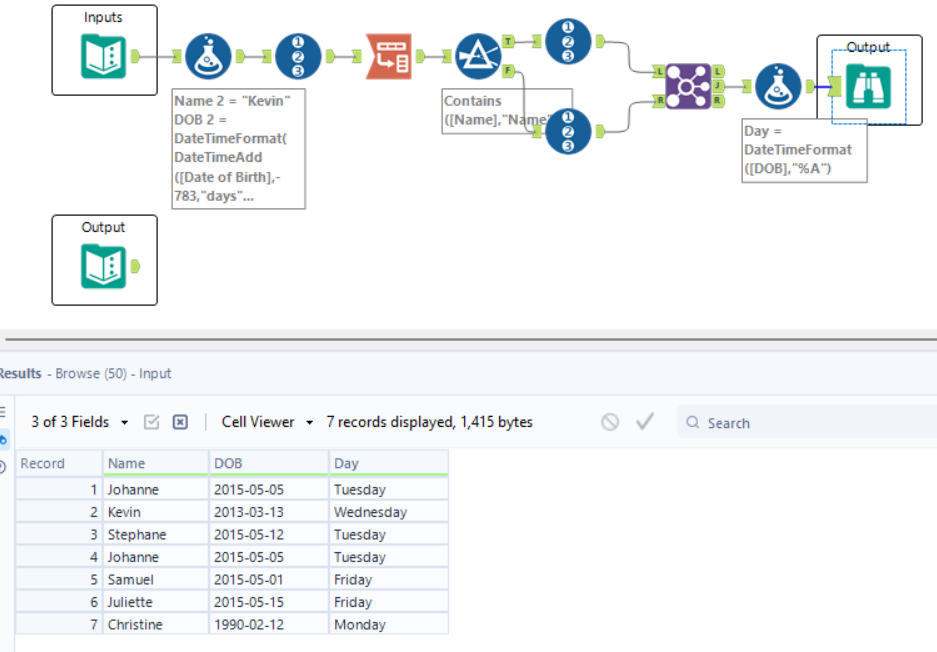Click the Name column header

click(155, 463)
